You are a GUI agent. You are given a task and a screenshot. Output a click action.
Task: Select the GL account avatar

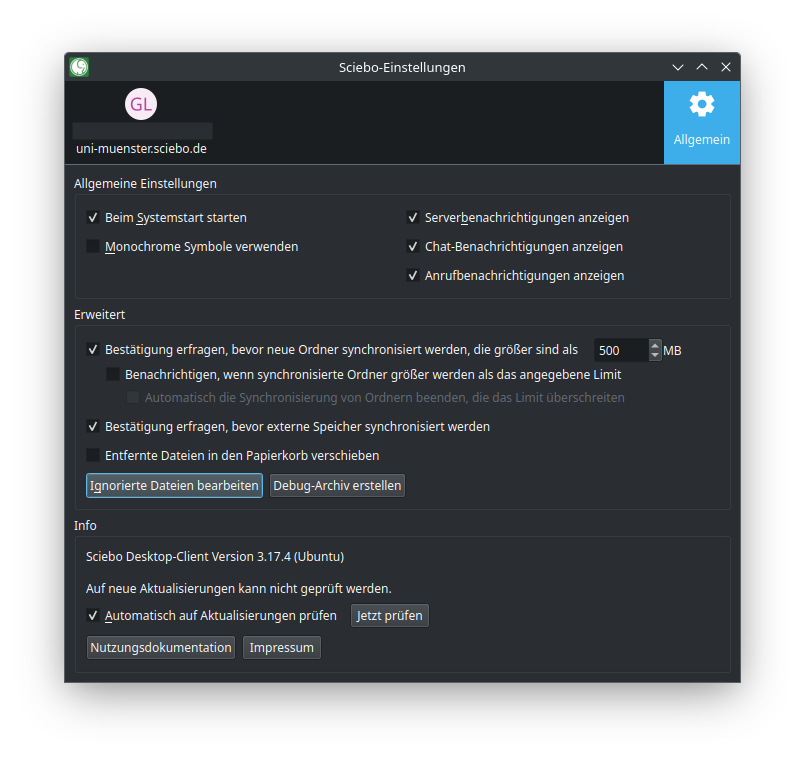[x=141, y=104]
